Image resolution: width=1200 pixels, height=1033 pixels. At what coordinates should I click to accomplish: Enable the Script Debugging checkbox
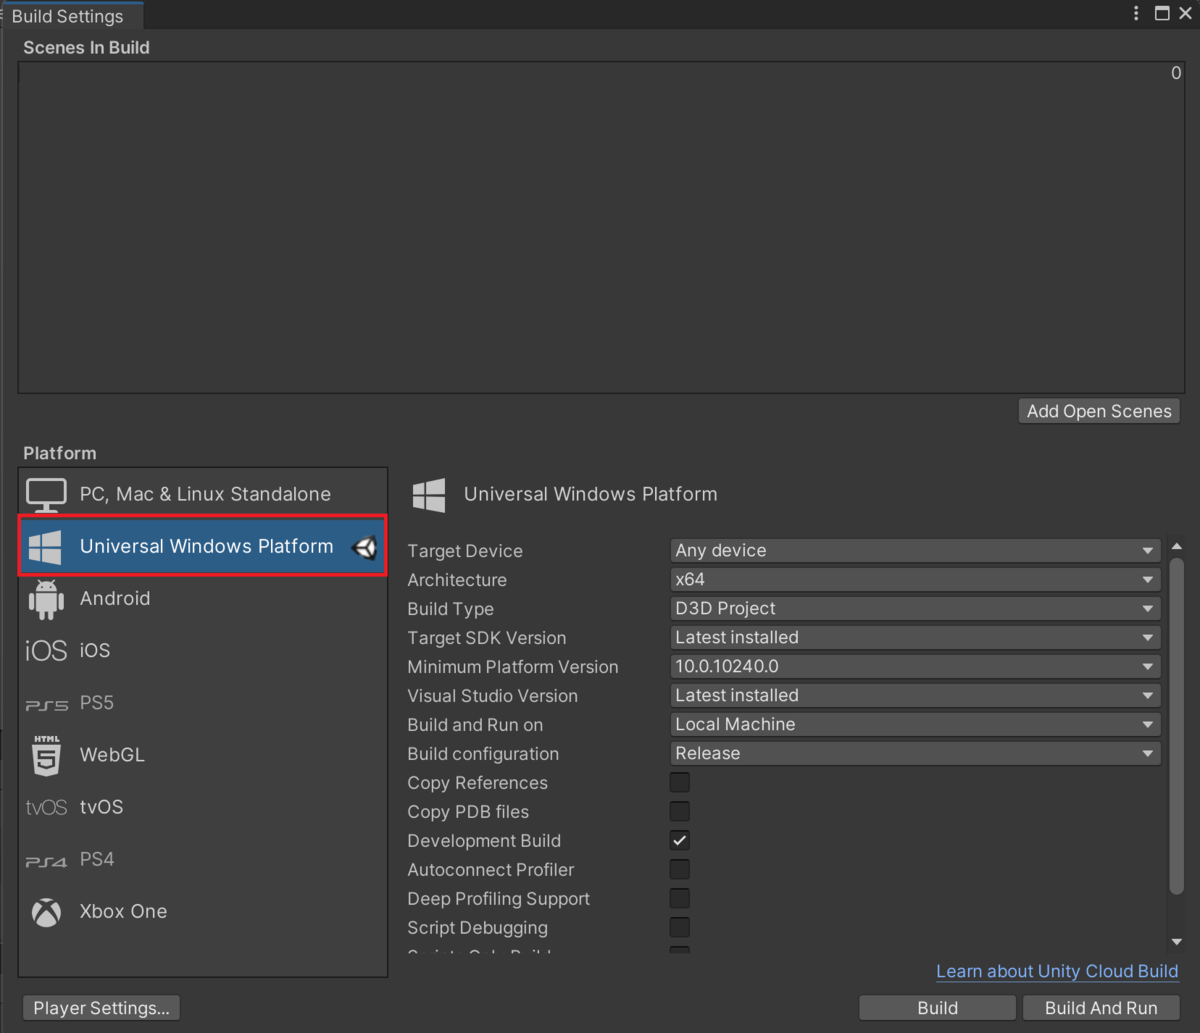680,928
